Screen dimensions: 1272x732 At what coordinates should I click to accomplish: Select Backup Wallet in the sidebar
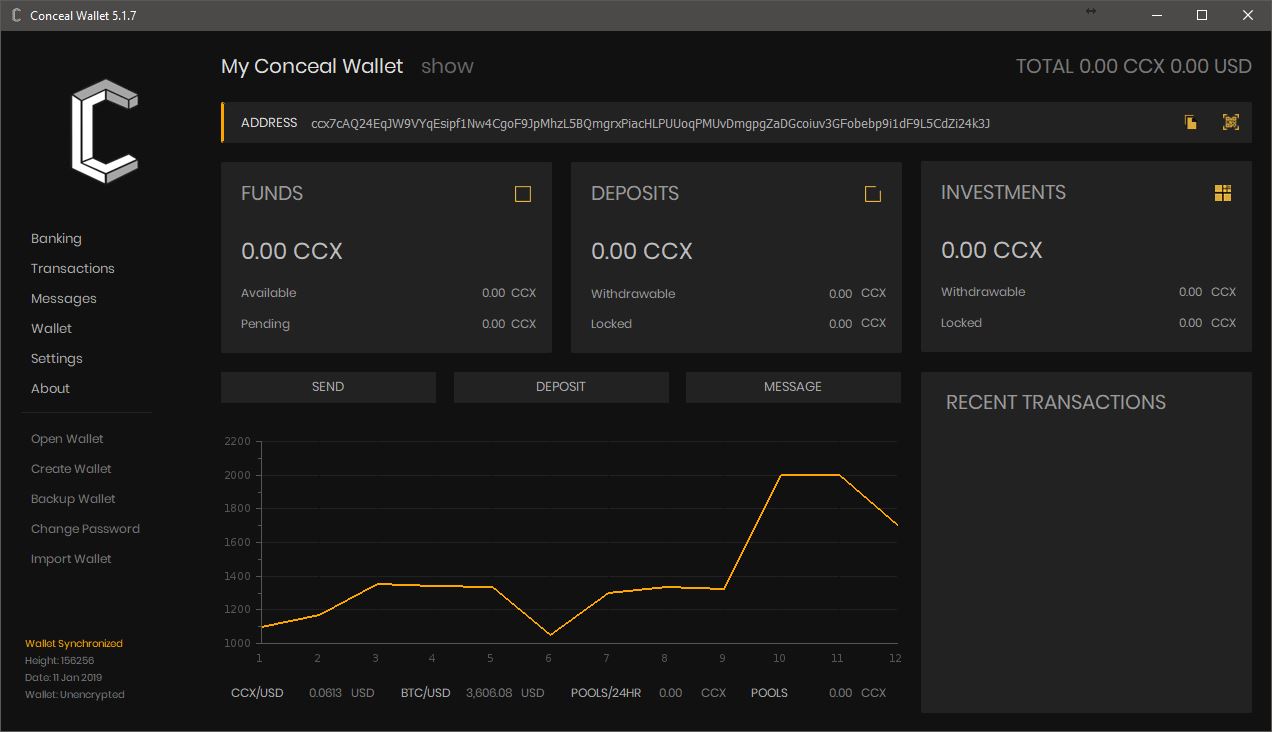point(73,498)
